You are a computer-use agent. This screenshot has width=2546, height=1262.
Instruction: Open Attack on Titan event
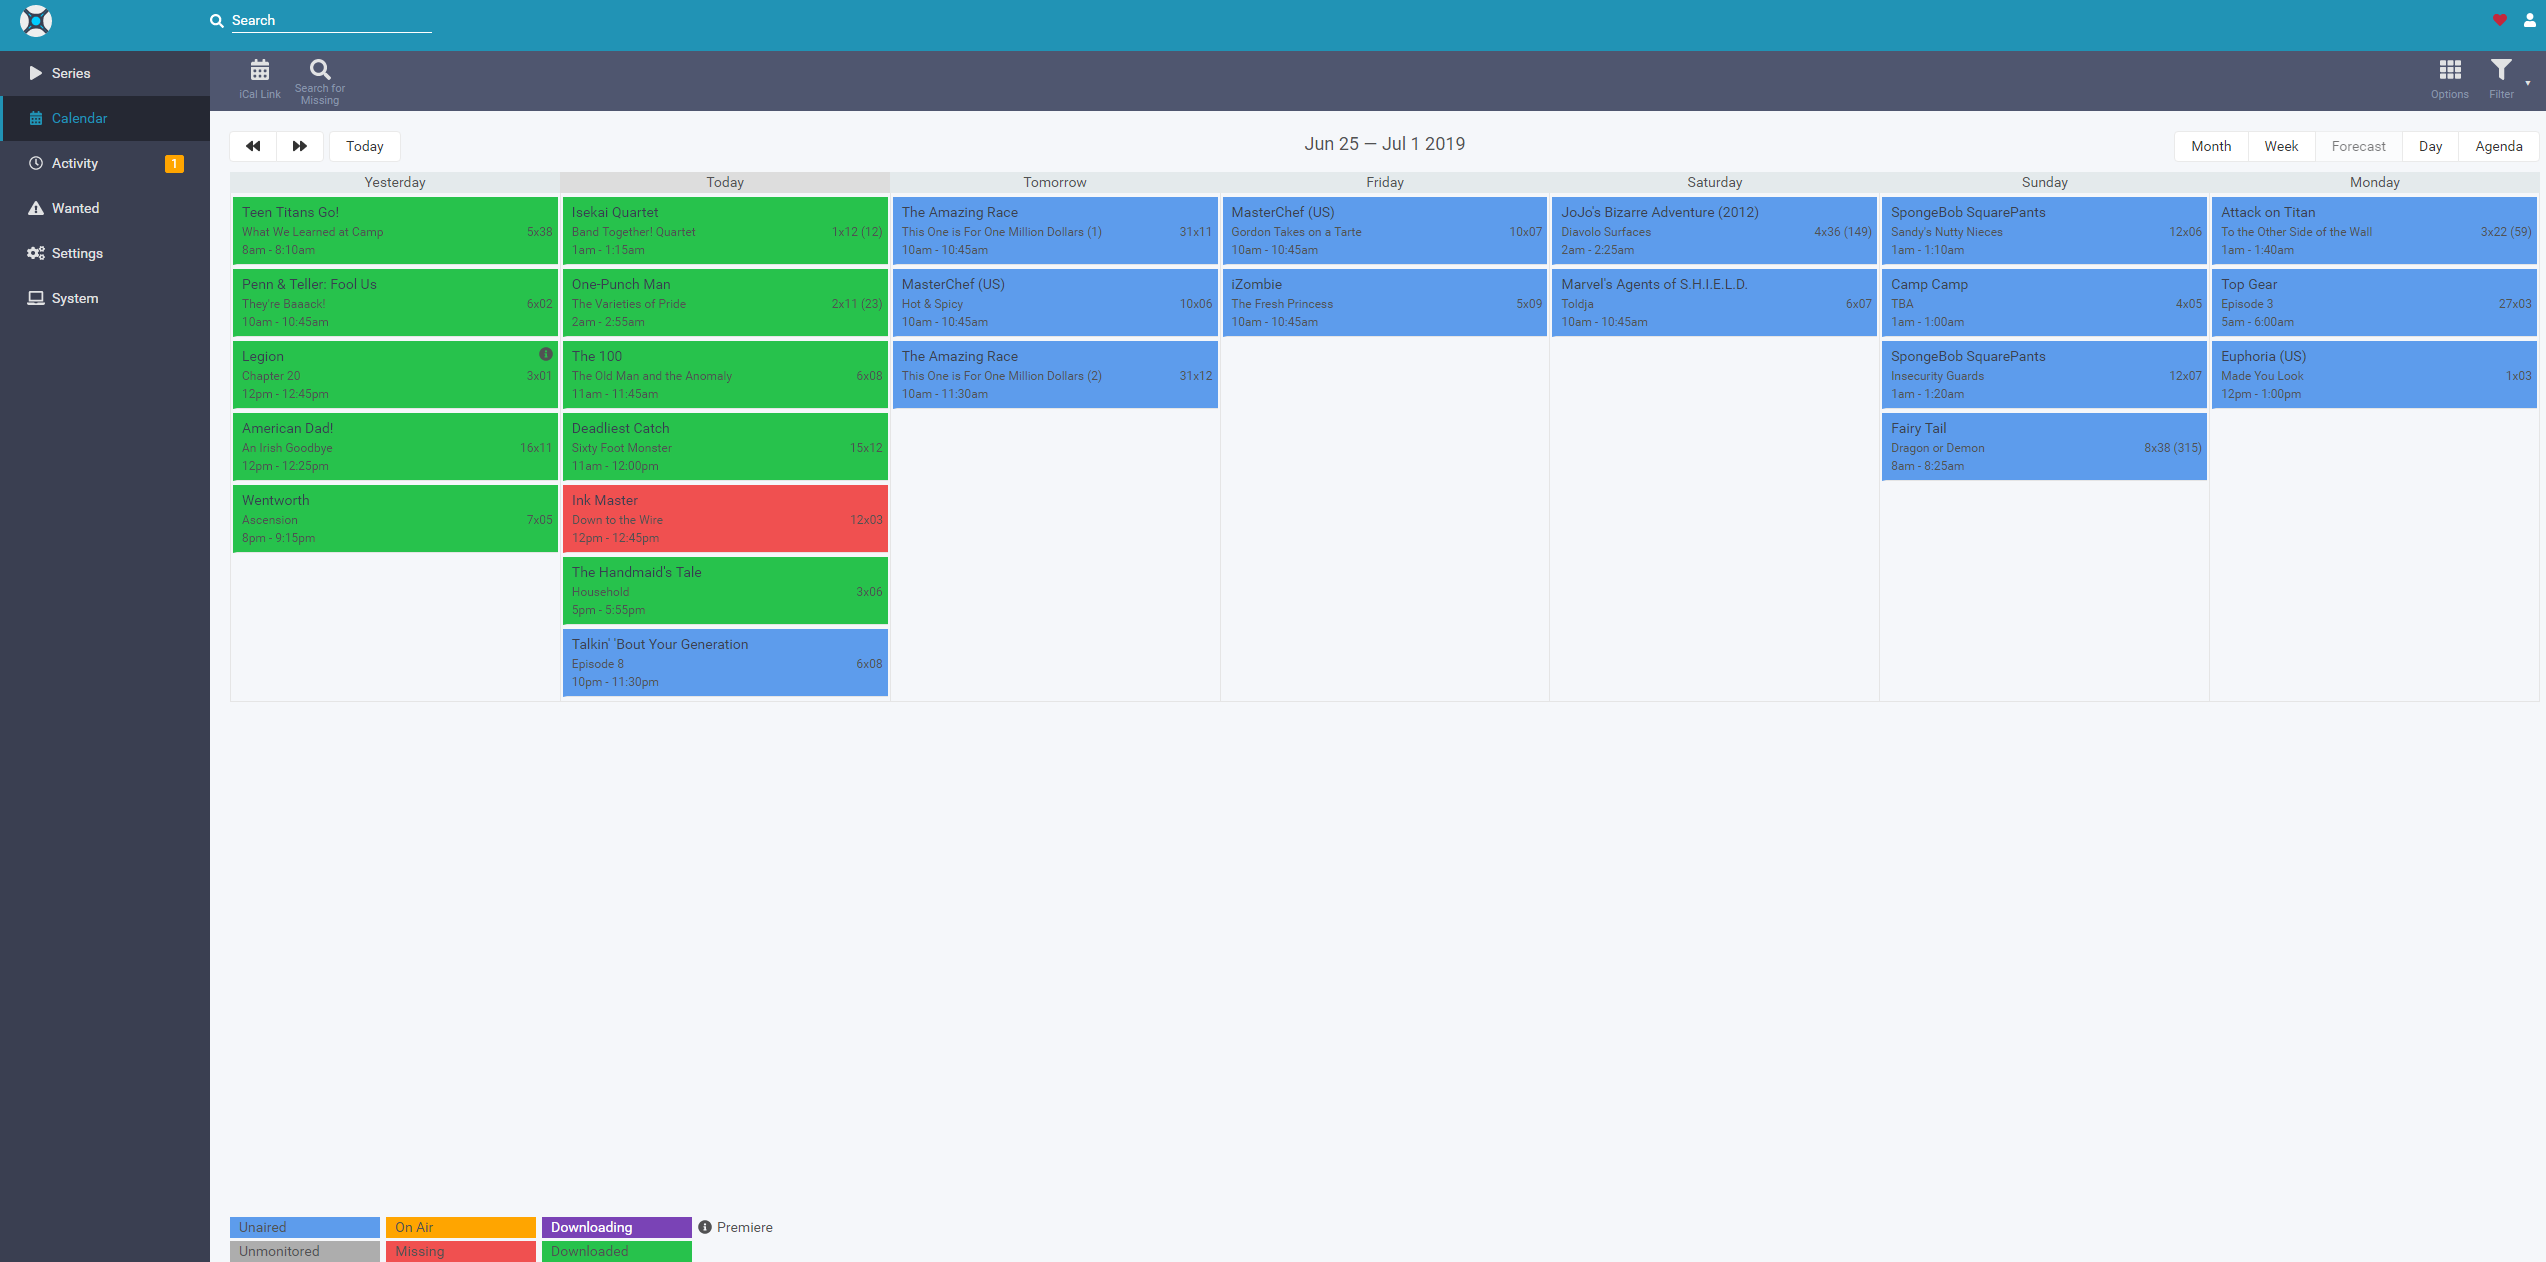click(2374, 231)
